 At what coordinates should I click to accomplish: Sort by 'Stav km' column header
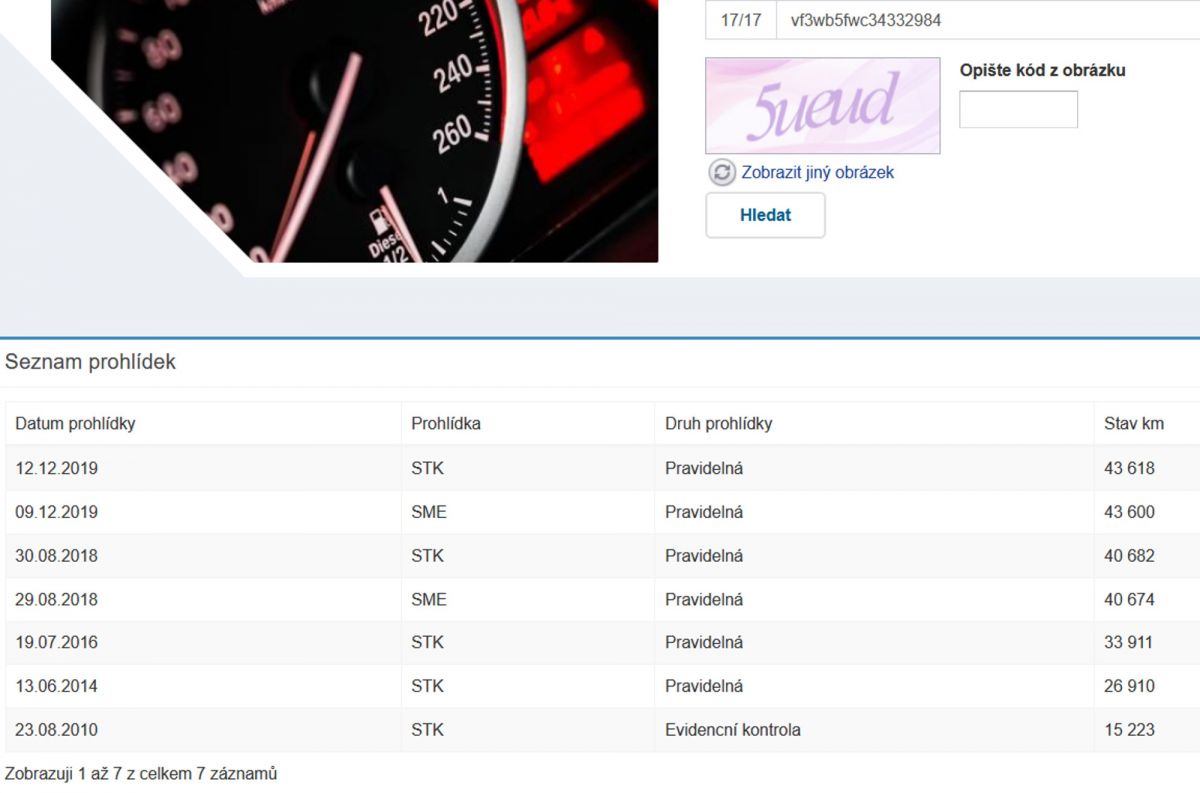pos(1133,423)
